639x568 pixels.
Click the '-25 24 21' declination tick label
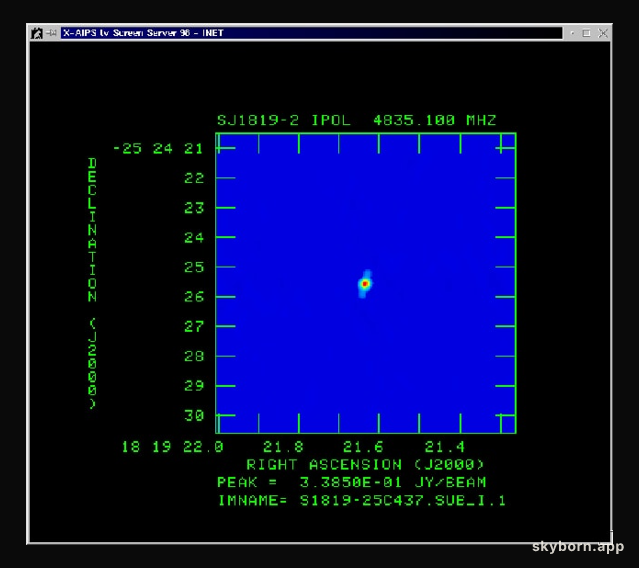(158, 148)
